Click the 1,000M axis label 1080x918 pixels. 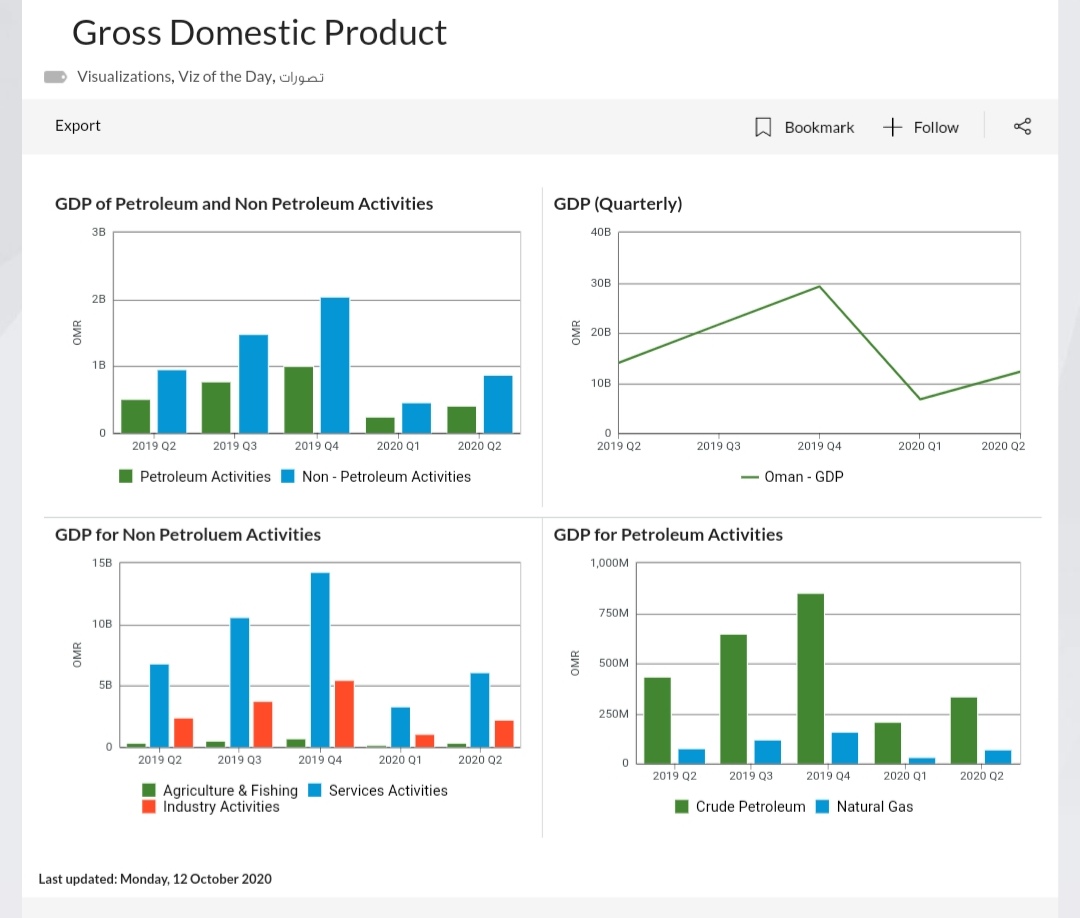[x=610, y=563]
